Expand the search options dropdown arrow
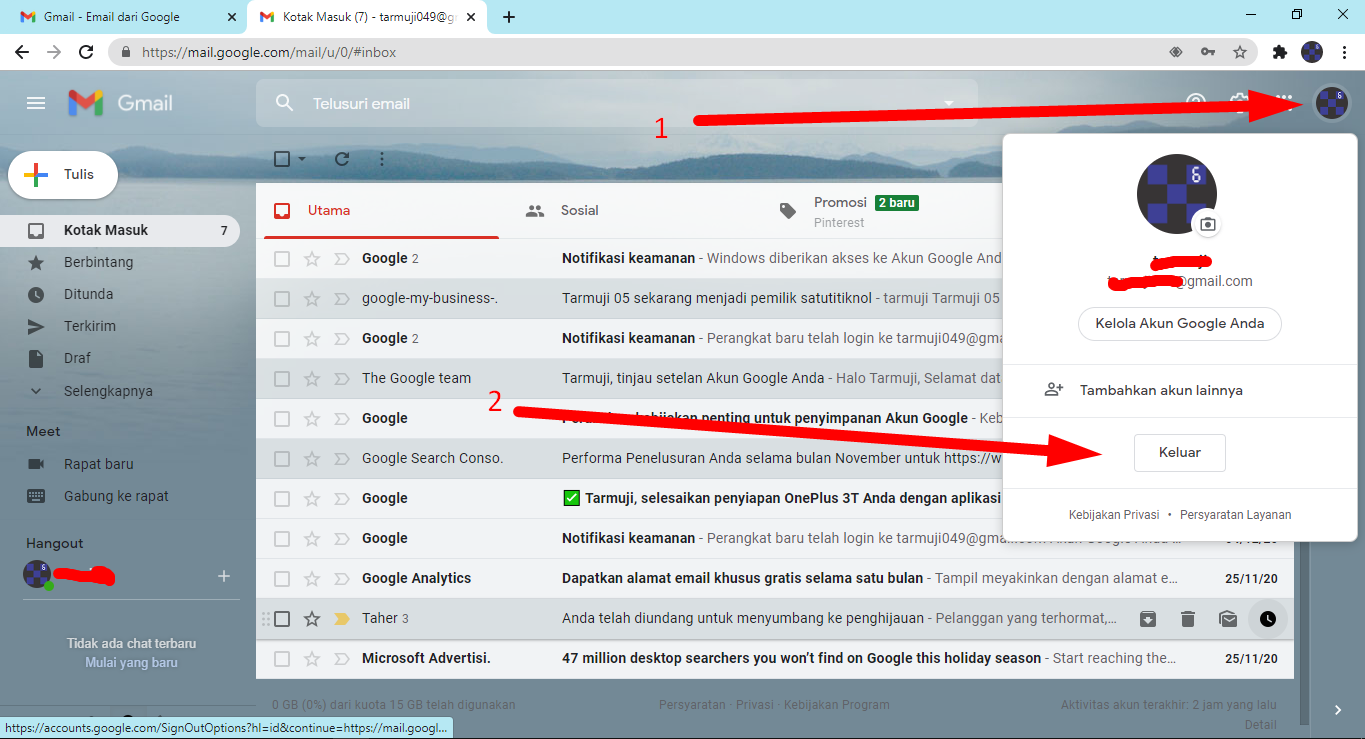This screenshot has width=1365, height=739. (949, 103)
